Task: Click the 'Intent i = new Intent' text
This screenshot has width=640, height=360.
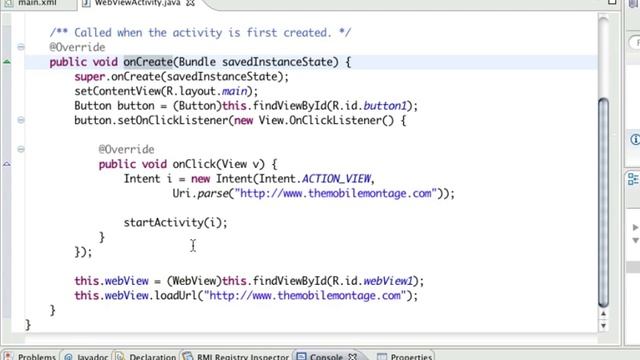Action: tap(189, 179)
